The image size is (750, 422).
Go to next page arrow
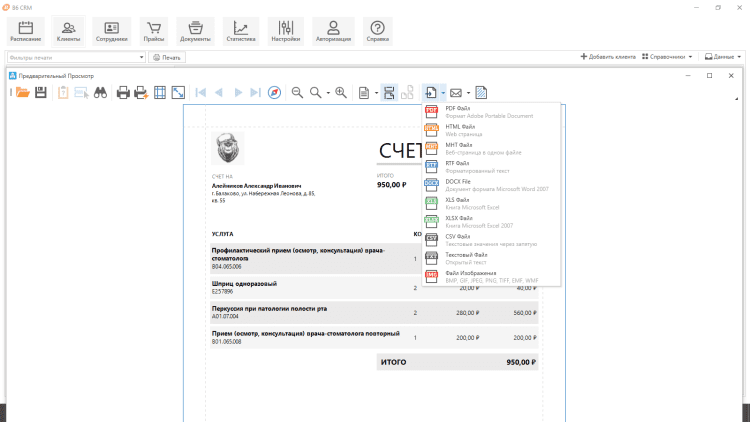[x=238, y=92]
